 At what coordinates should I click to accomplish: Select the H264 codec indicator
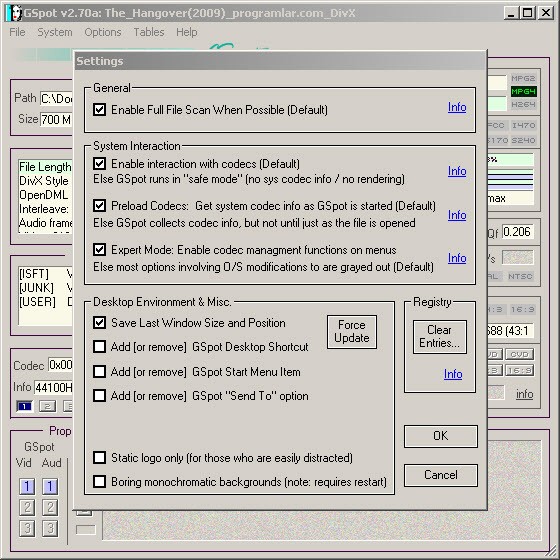click(523, 104)
